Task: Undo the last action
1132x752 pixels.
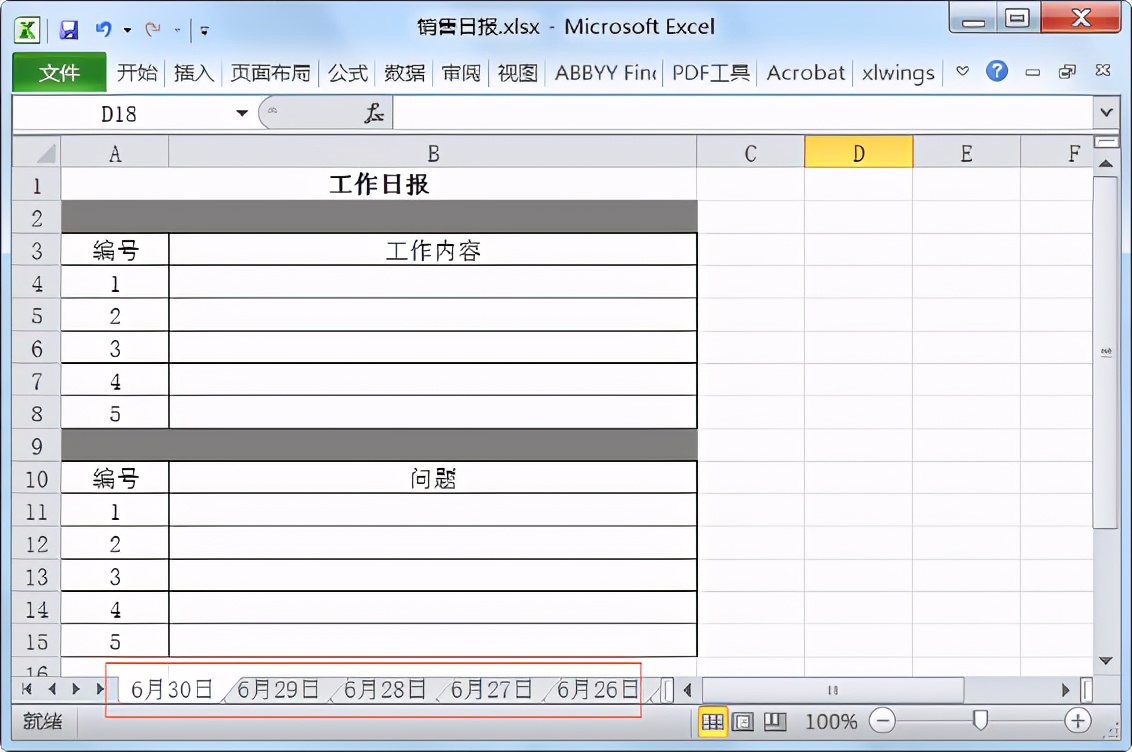Action: (103, 29)
